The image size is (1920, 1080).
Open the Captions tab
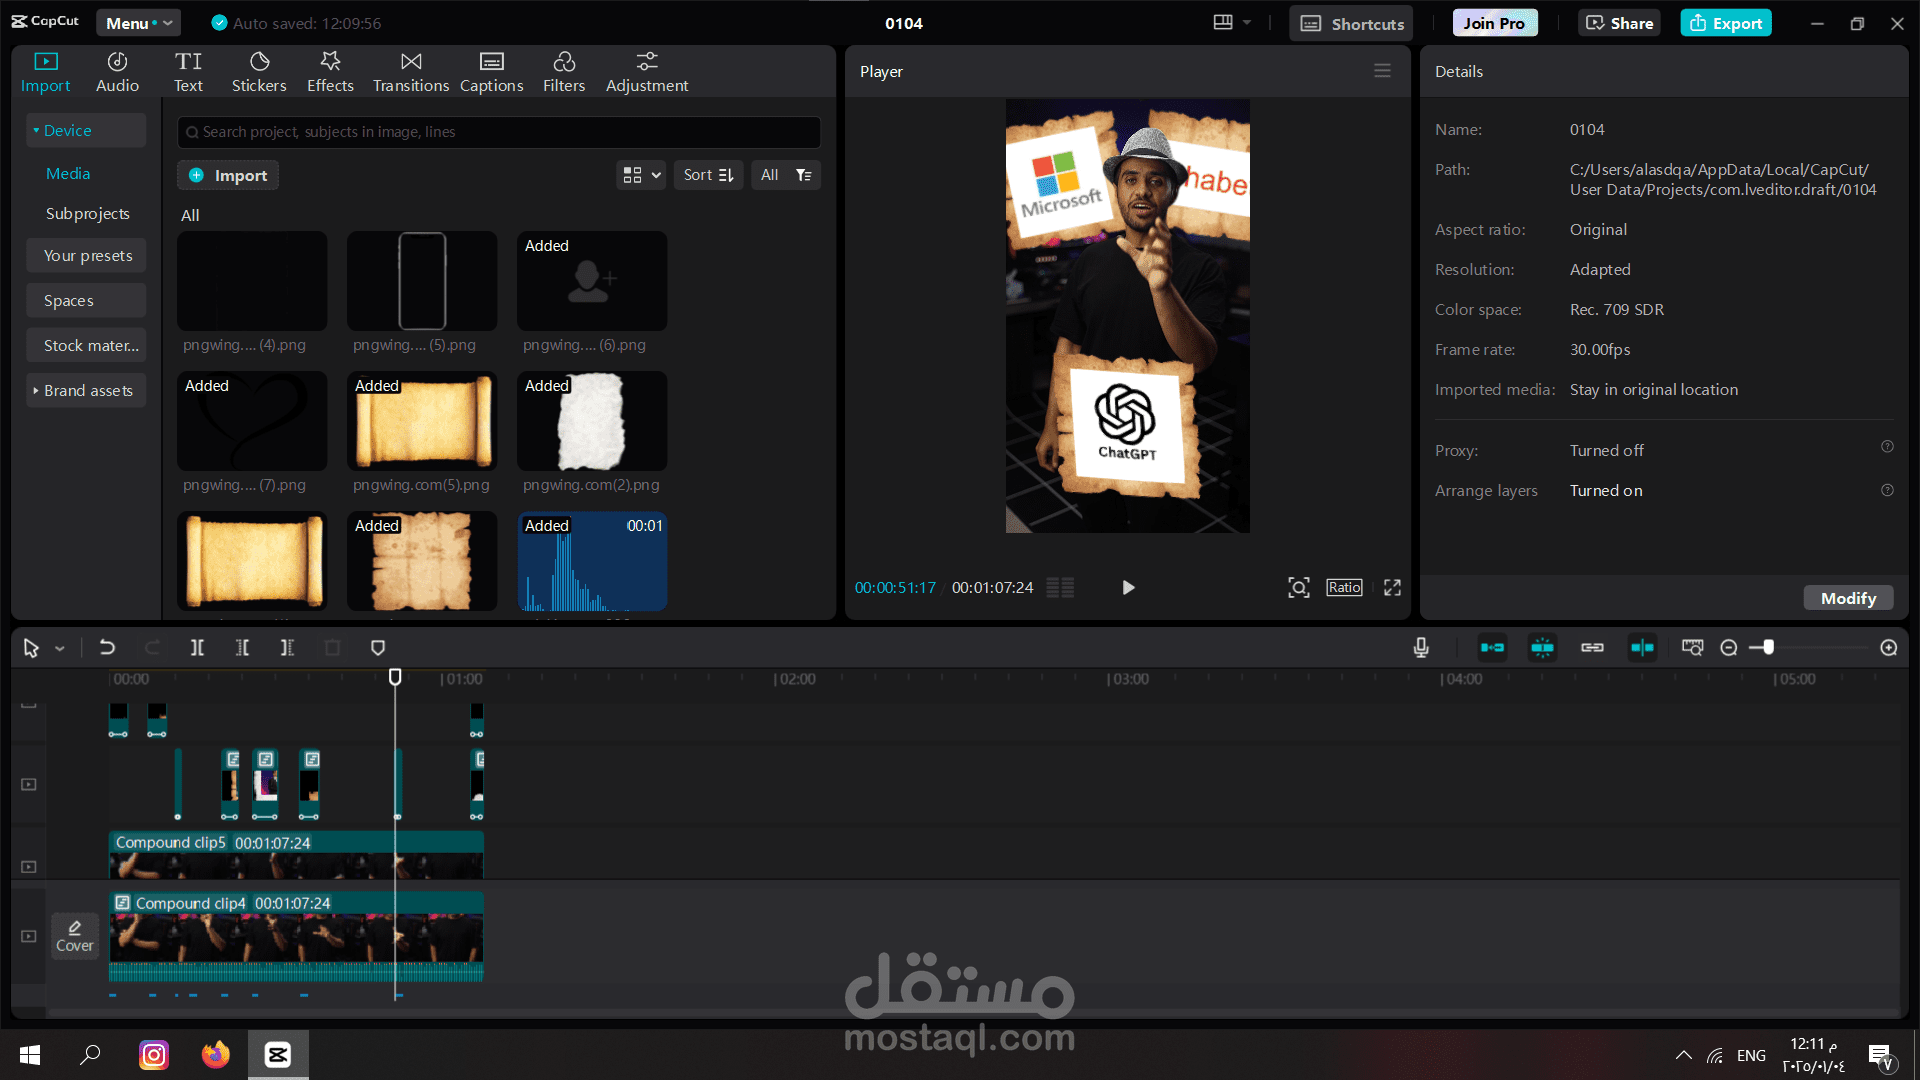pos(491,72)
